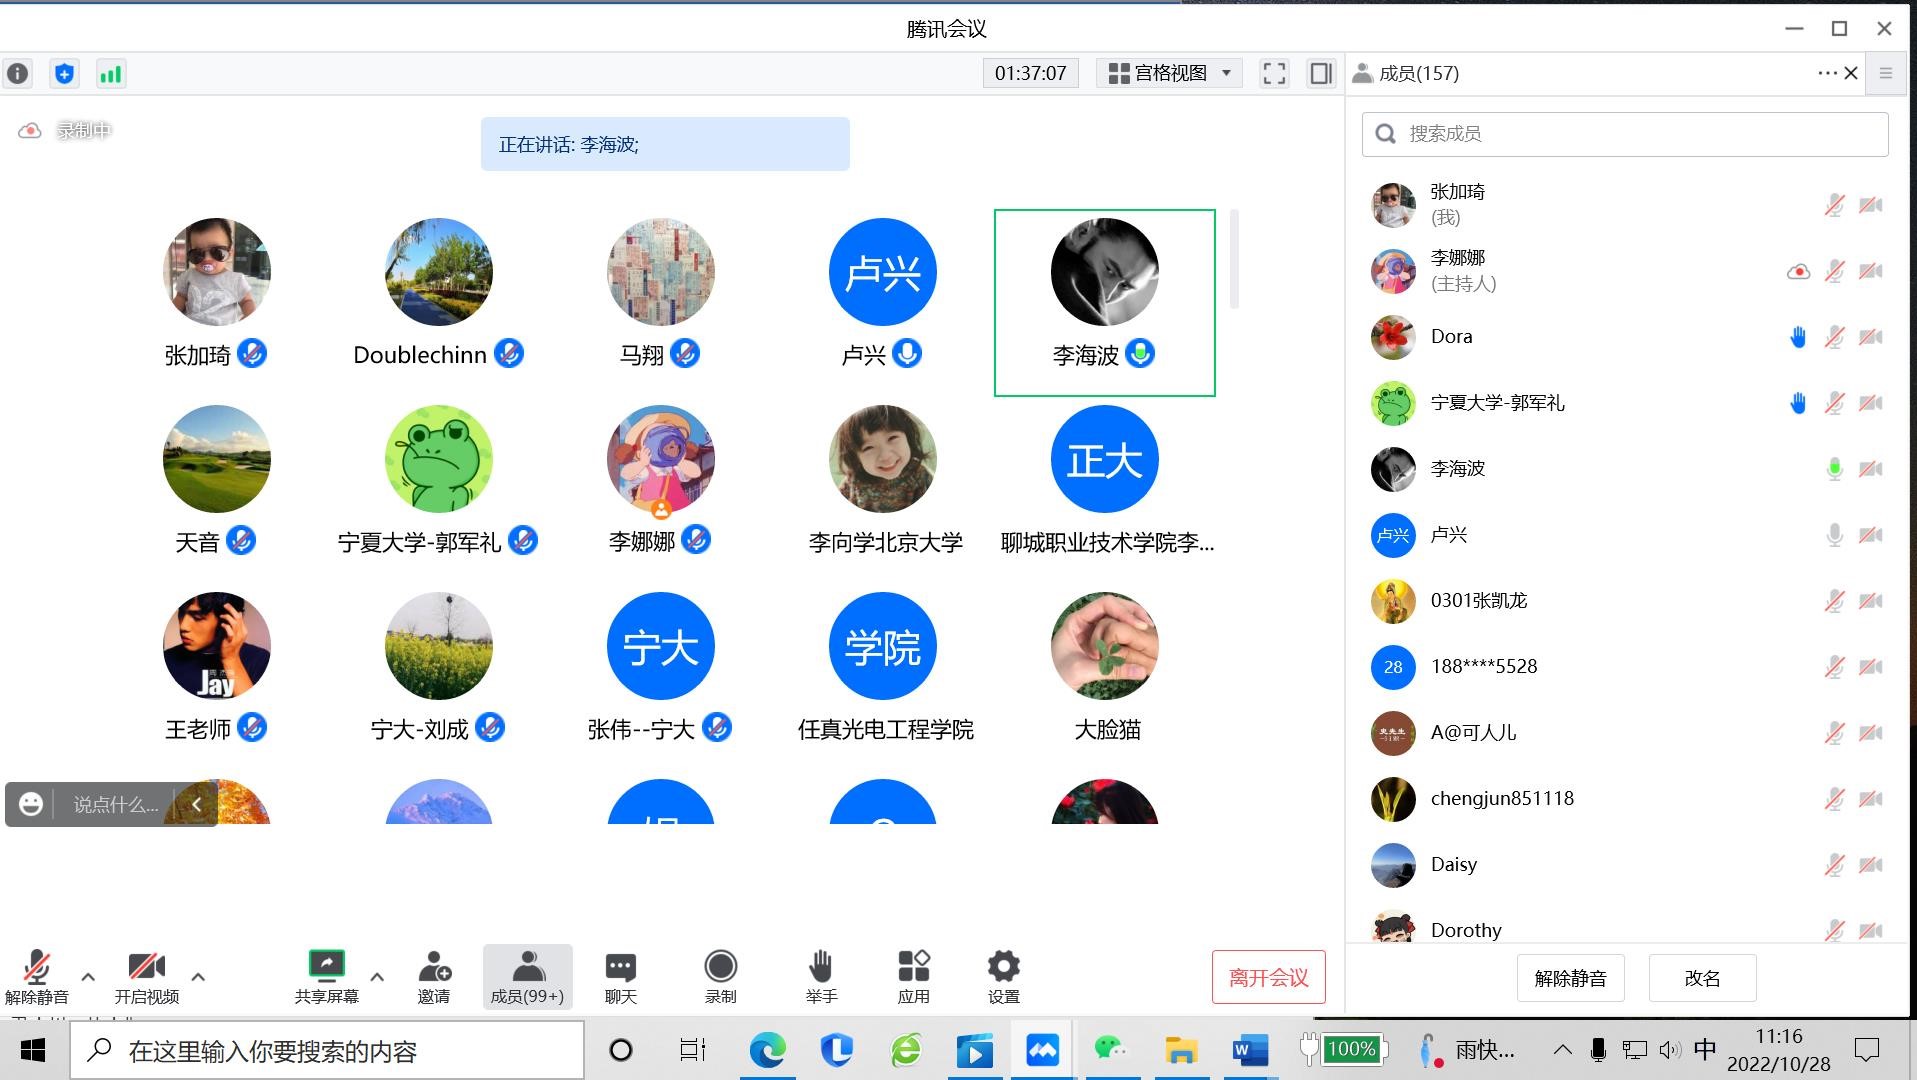Screen dimensions: 1917x1080
Task: Click the 改名 rename button
Action: click(x=1701, y=978)
